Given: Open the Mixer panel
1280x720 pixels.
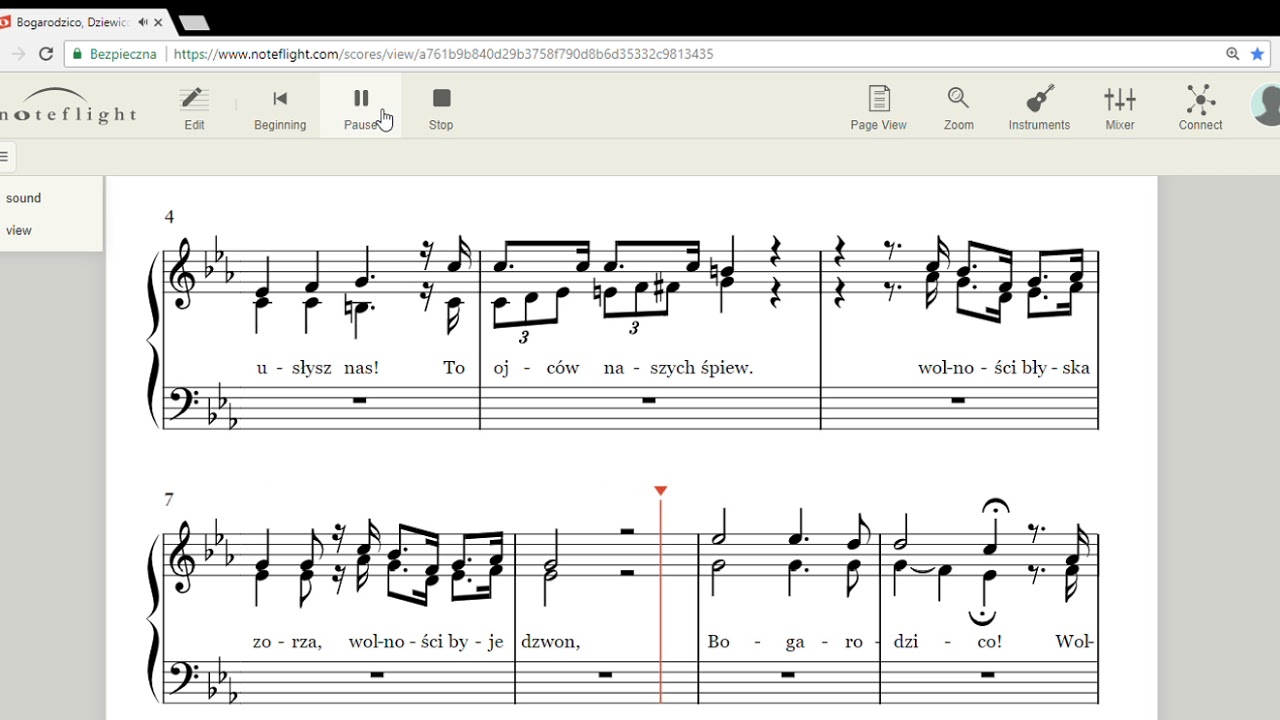Looking at the screenshot, I should click(1120, 109).
